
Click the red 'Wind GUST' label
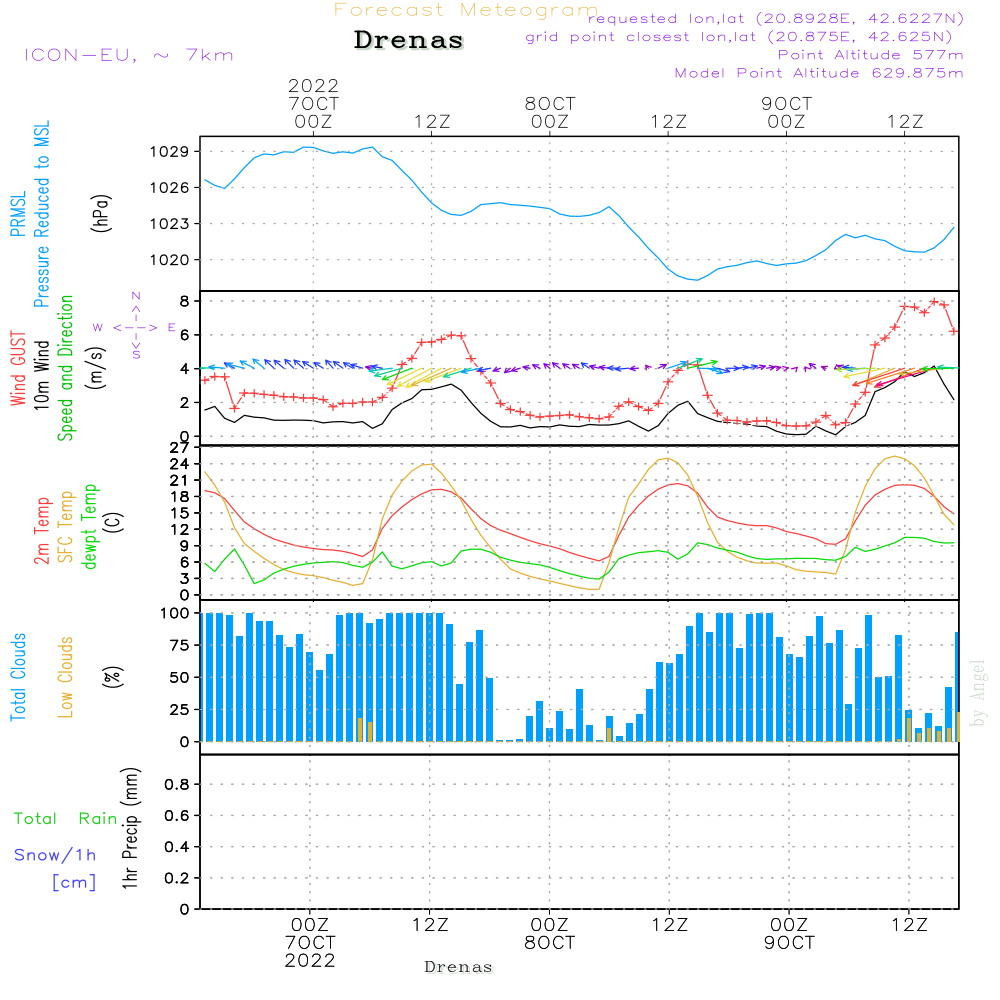[18, 368]
